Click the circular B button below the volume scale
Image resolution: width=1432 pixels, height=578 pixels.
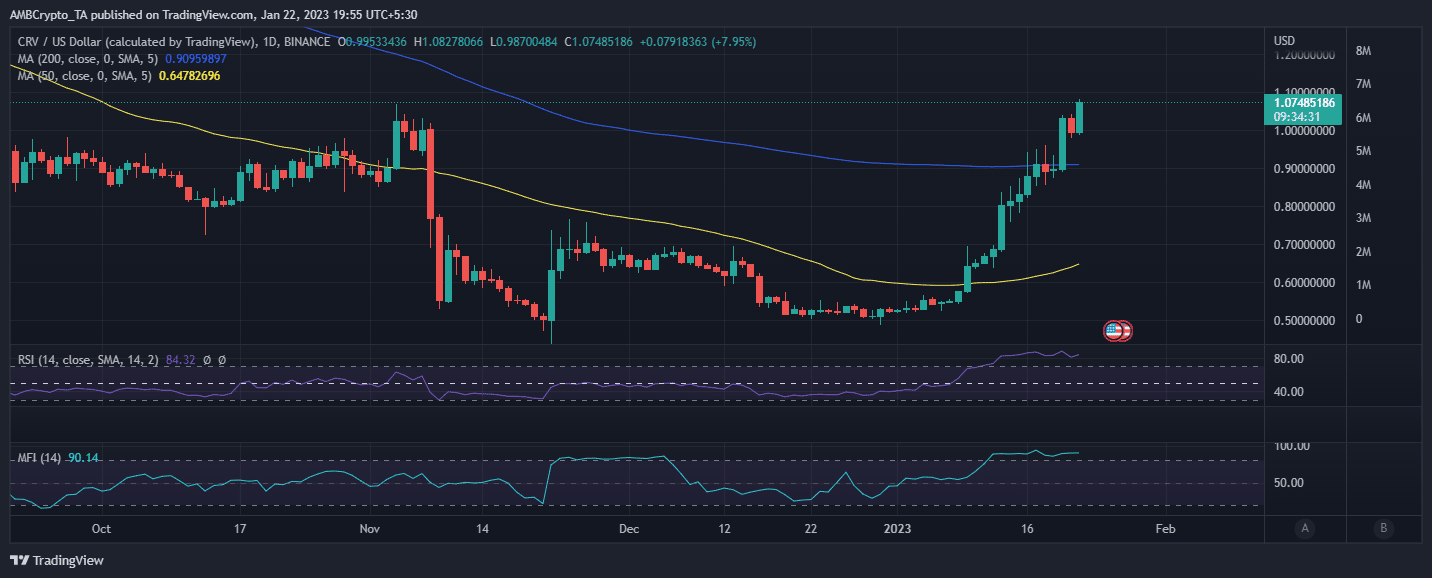[x=1383, y=528]
